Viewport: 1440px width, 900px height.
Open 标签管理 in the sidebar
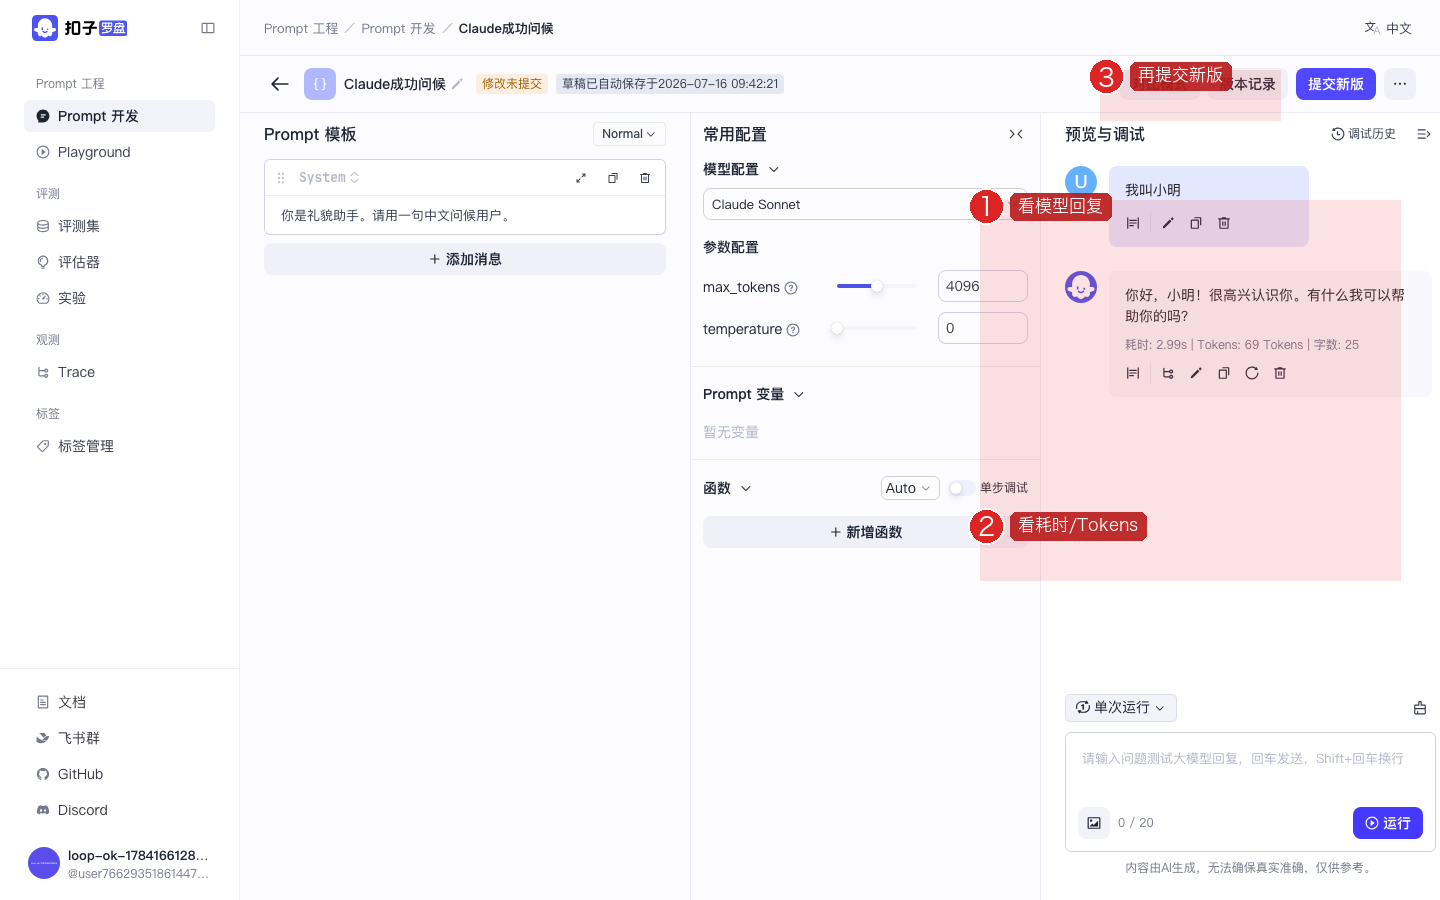coord(119,446)
